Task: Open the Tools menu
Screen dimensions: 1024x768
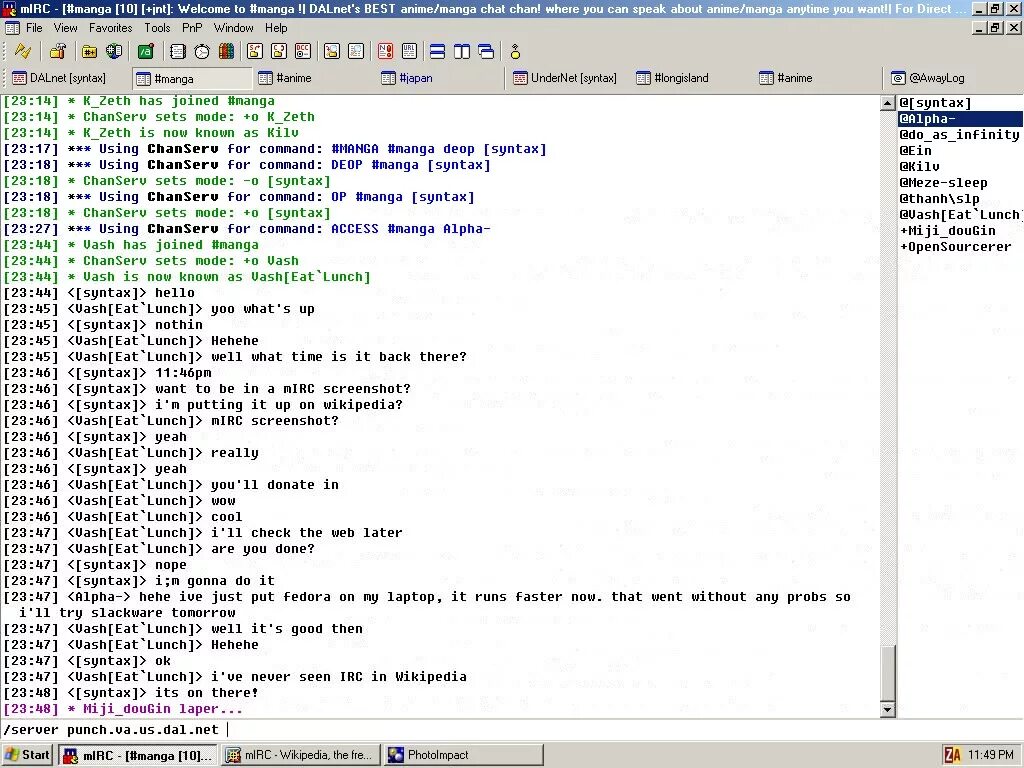Action: click(x=157, y=28)
